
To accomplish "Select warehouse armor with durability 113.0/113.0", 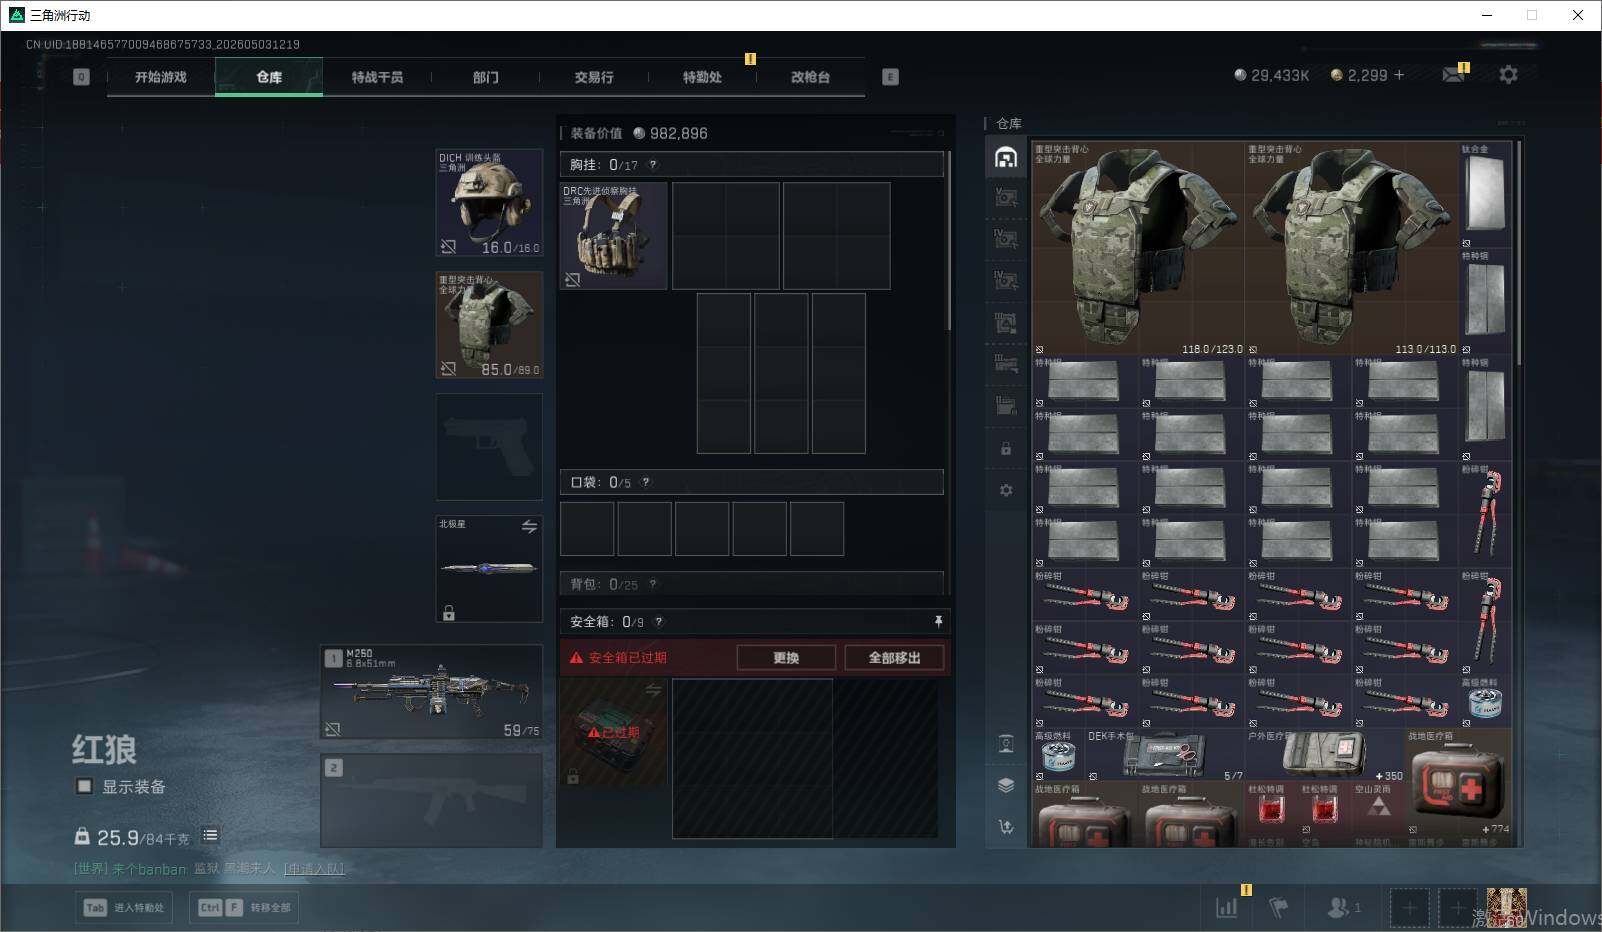I will tap(1352, 249).
